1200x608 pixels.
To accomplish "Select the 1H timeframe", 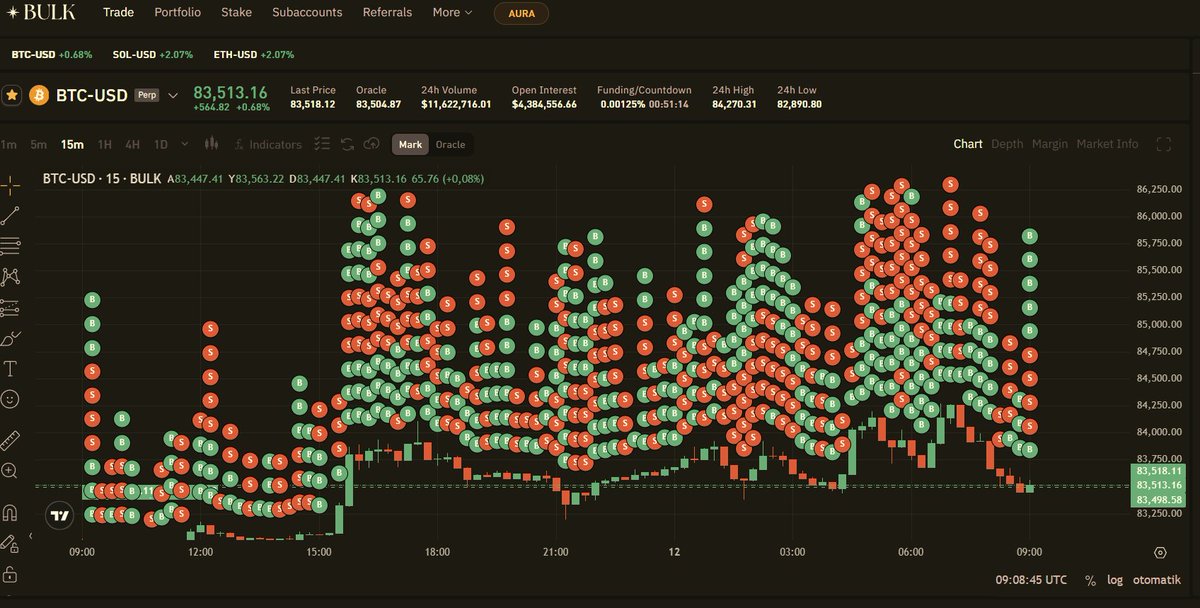I will (x=104, y=145).
